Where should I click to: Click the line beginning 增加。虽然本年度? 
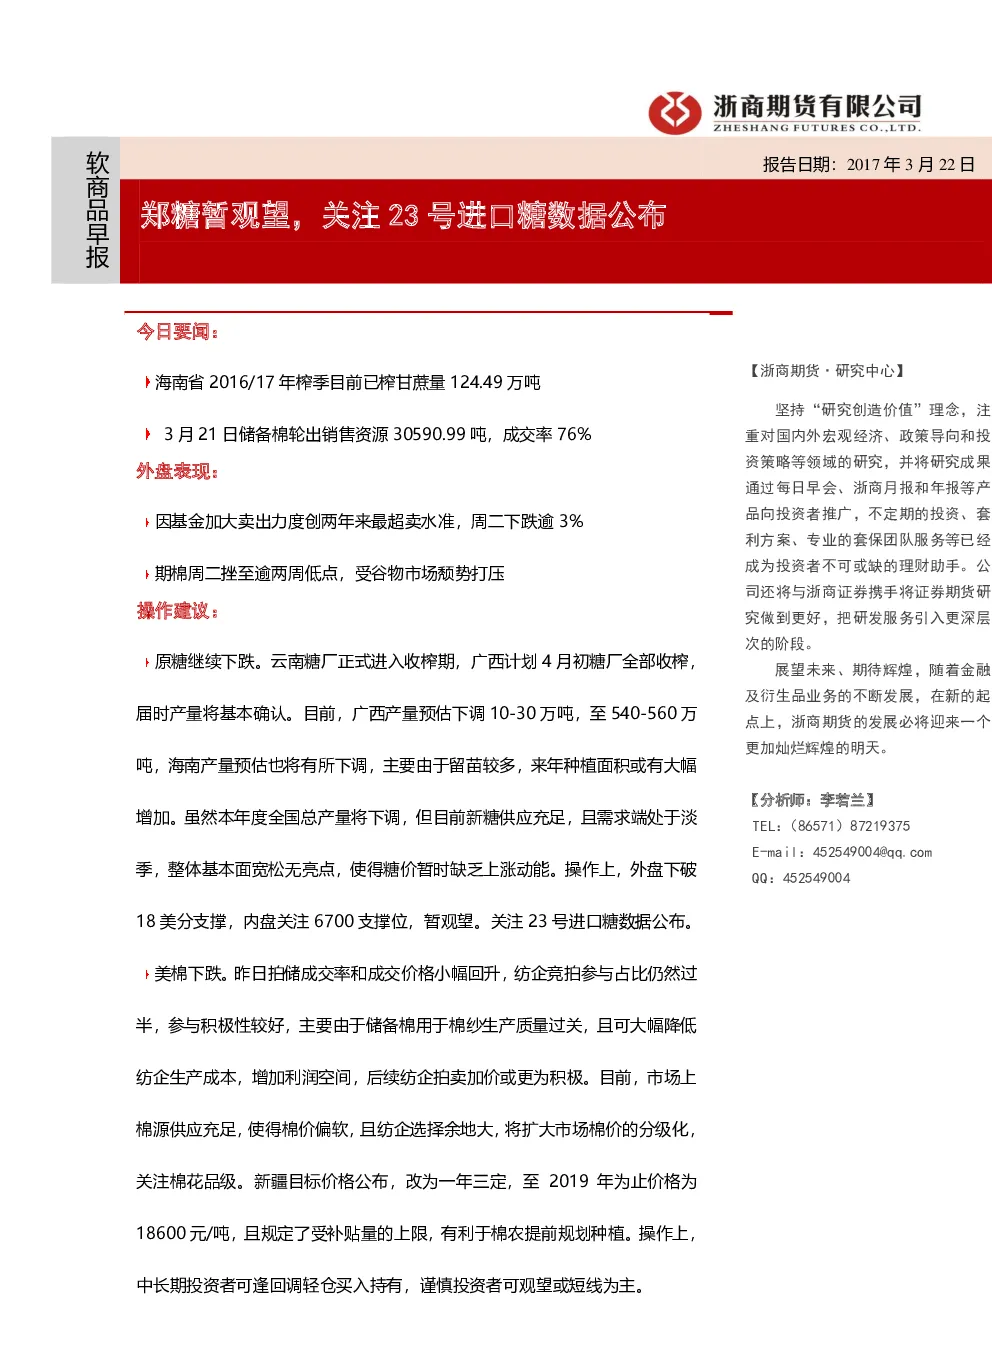click(416, 817)
